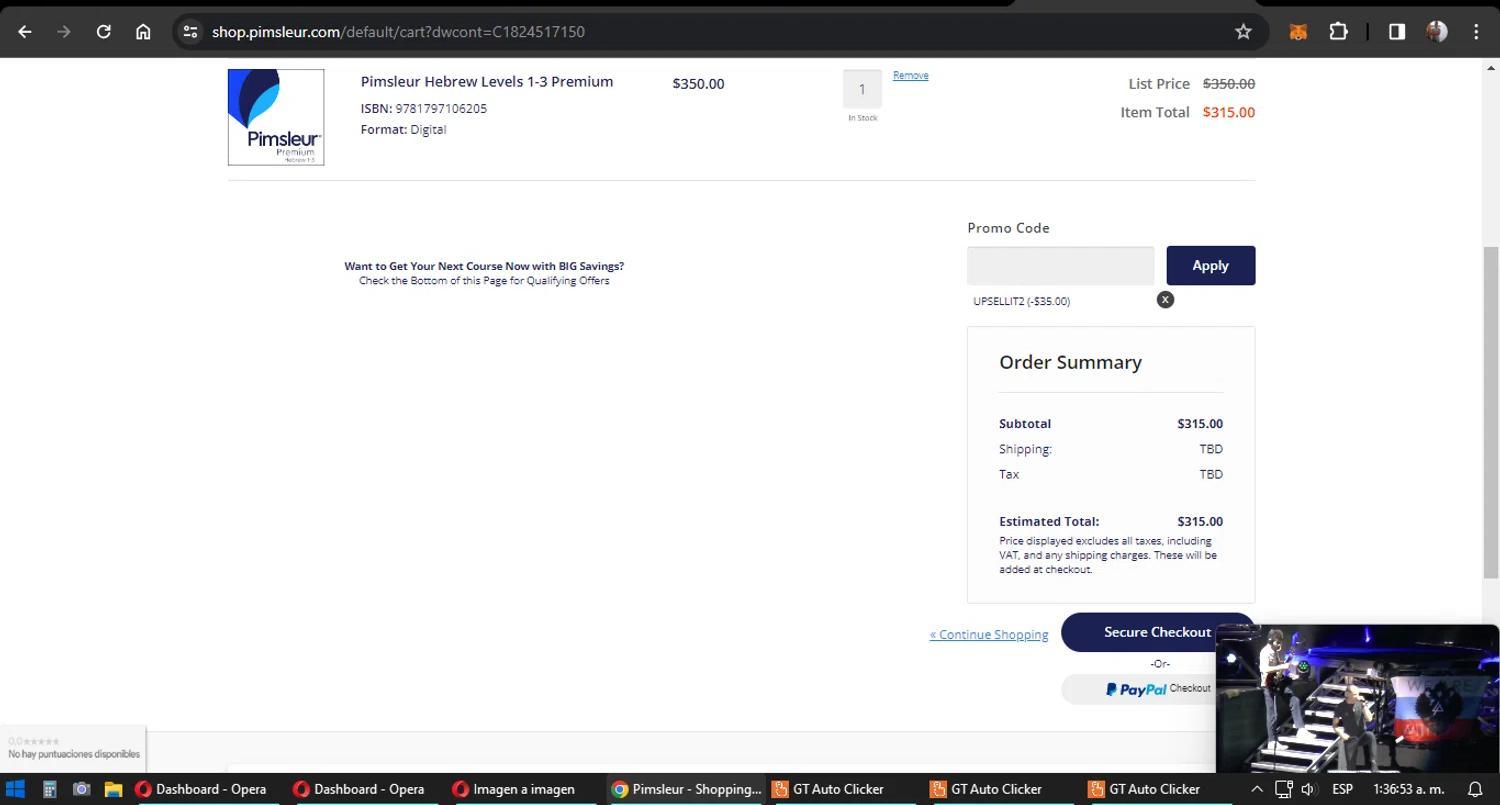Viewport: 1500px width, 805px height.
Task: Select the Item Total $315.00 text
Action: tap(1228, 112)
